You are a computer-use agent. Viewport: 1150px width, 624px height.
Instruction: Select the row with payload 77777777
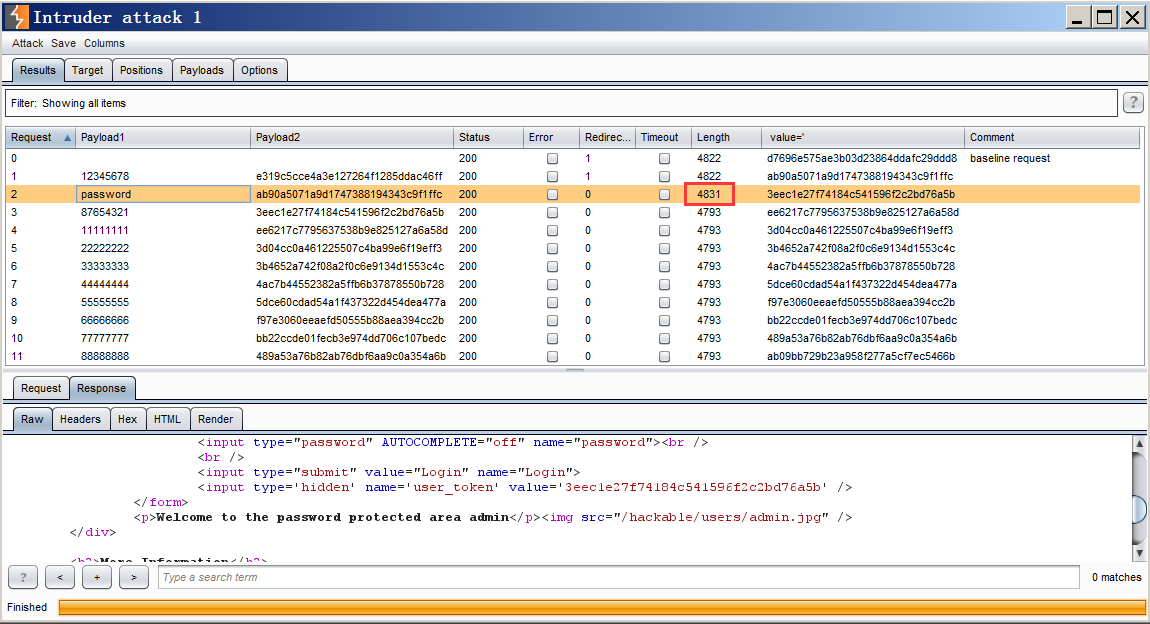pyautogui.click(x=574, y=338)
